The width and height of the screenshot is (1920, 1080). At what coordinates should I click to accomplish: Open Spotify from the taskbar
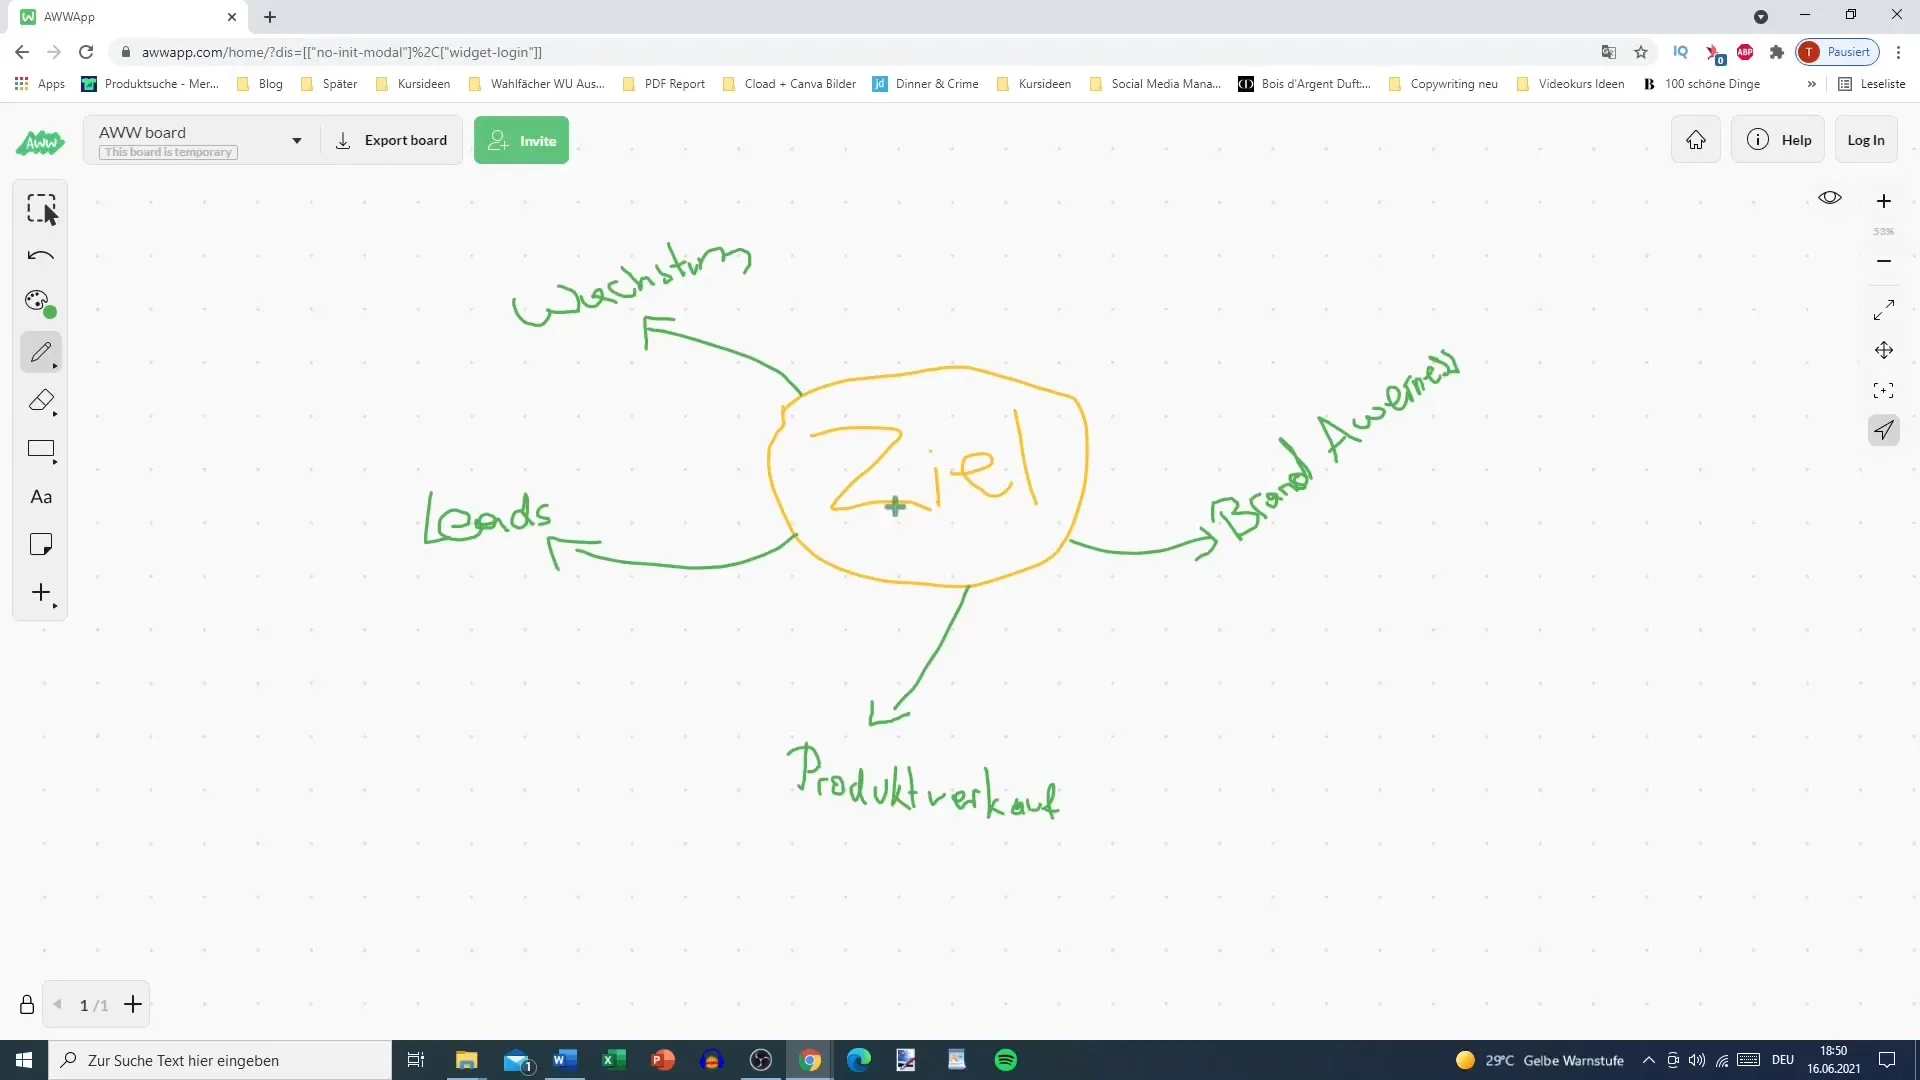coord(1005,1060)
